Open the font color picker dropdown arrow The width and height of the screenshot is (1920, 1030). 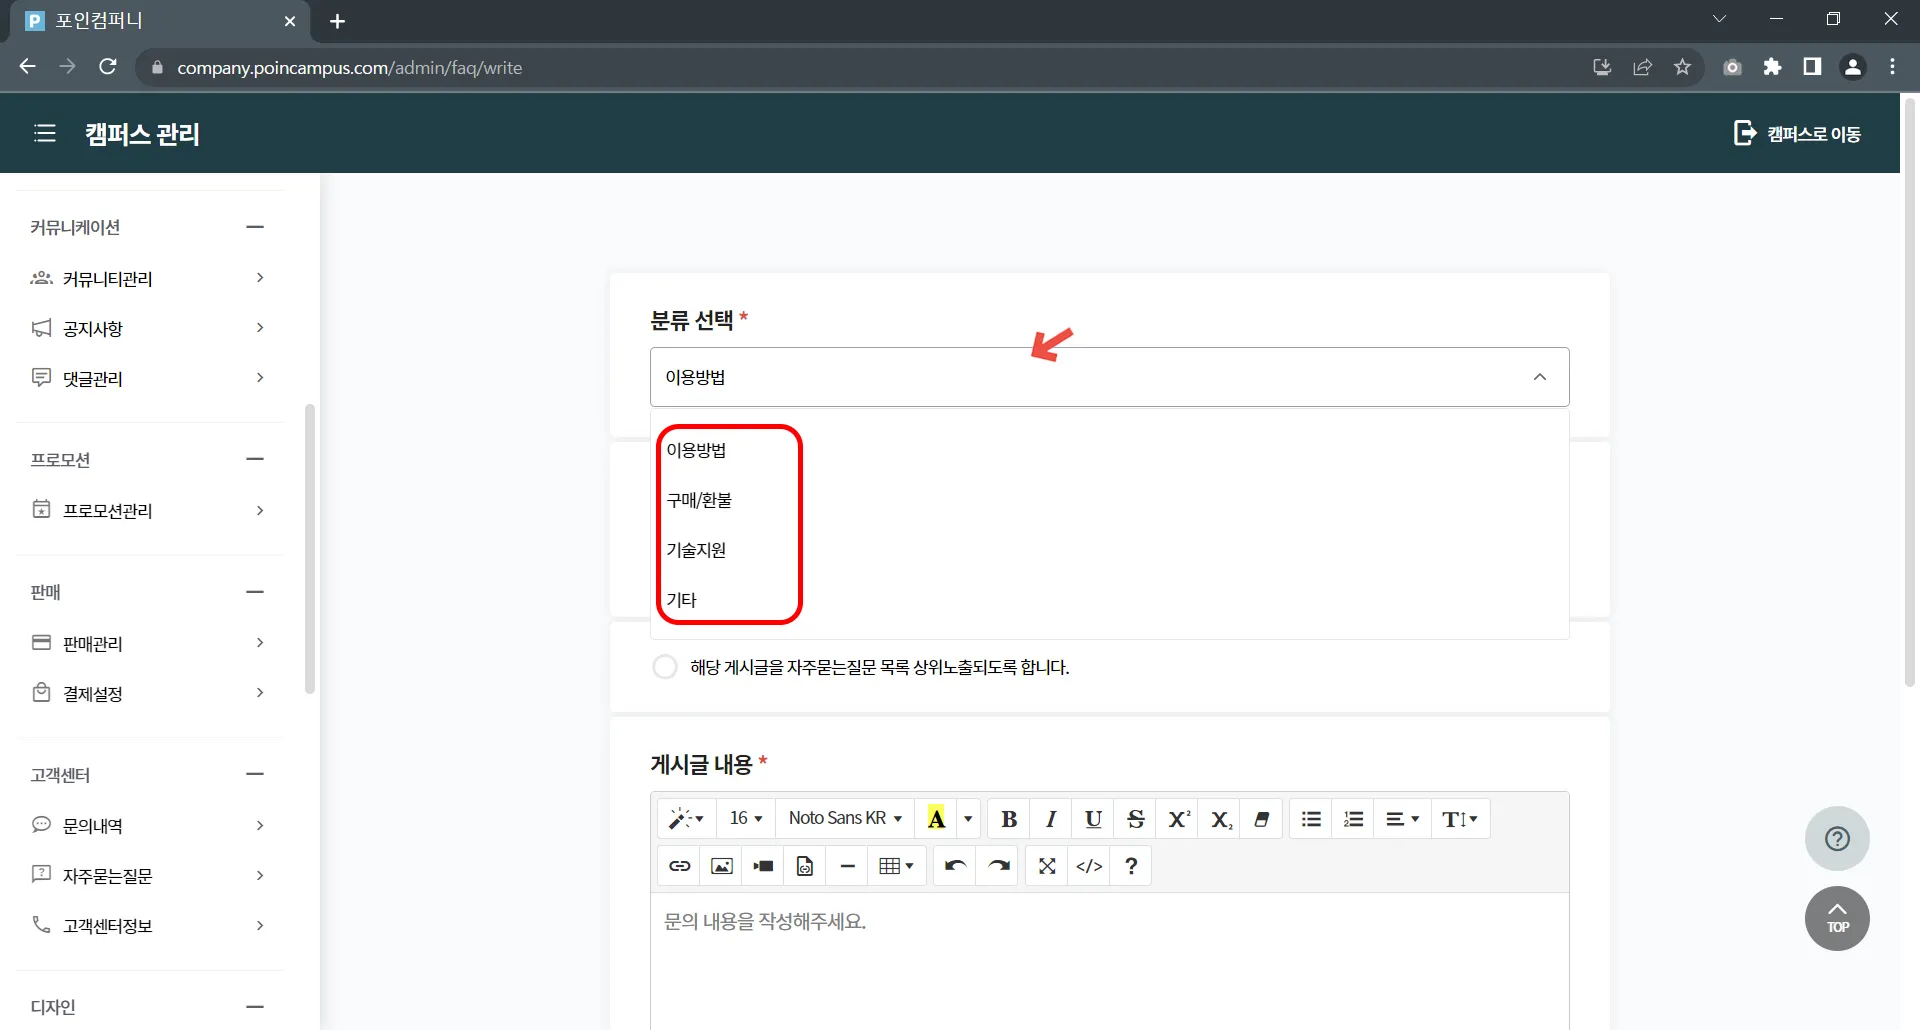point(968,819)
